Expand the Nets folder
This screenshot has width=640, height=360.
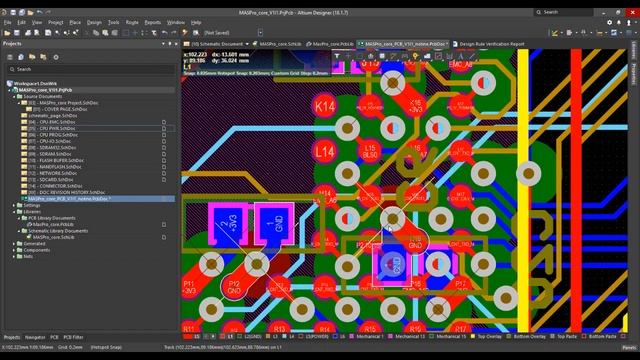point(14,256)
